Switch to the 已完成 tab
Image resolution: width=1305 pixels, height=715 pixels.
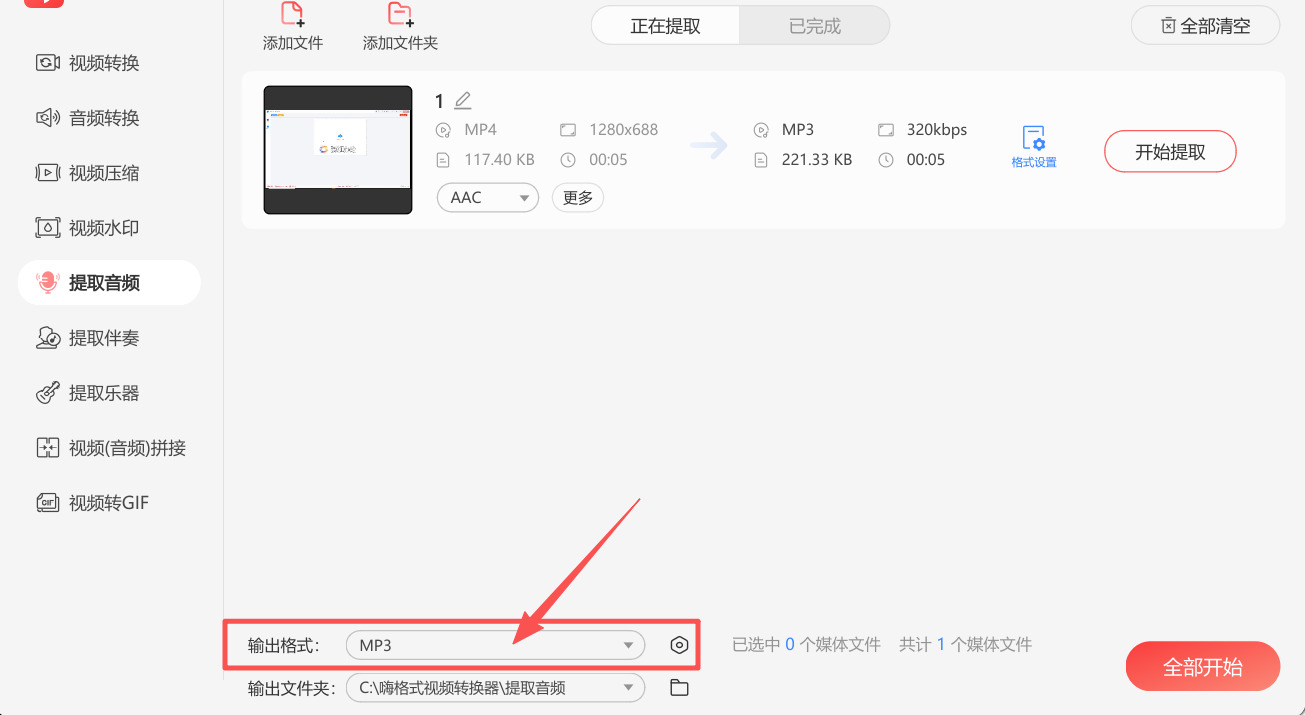[x=815, y=26]
